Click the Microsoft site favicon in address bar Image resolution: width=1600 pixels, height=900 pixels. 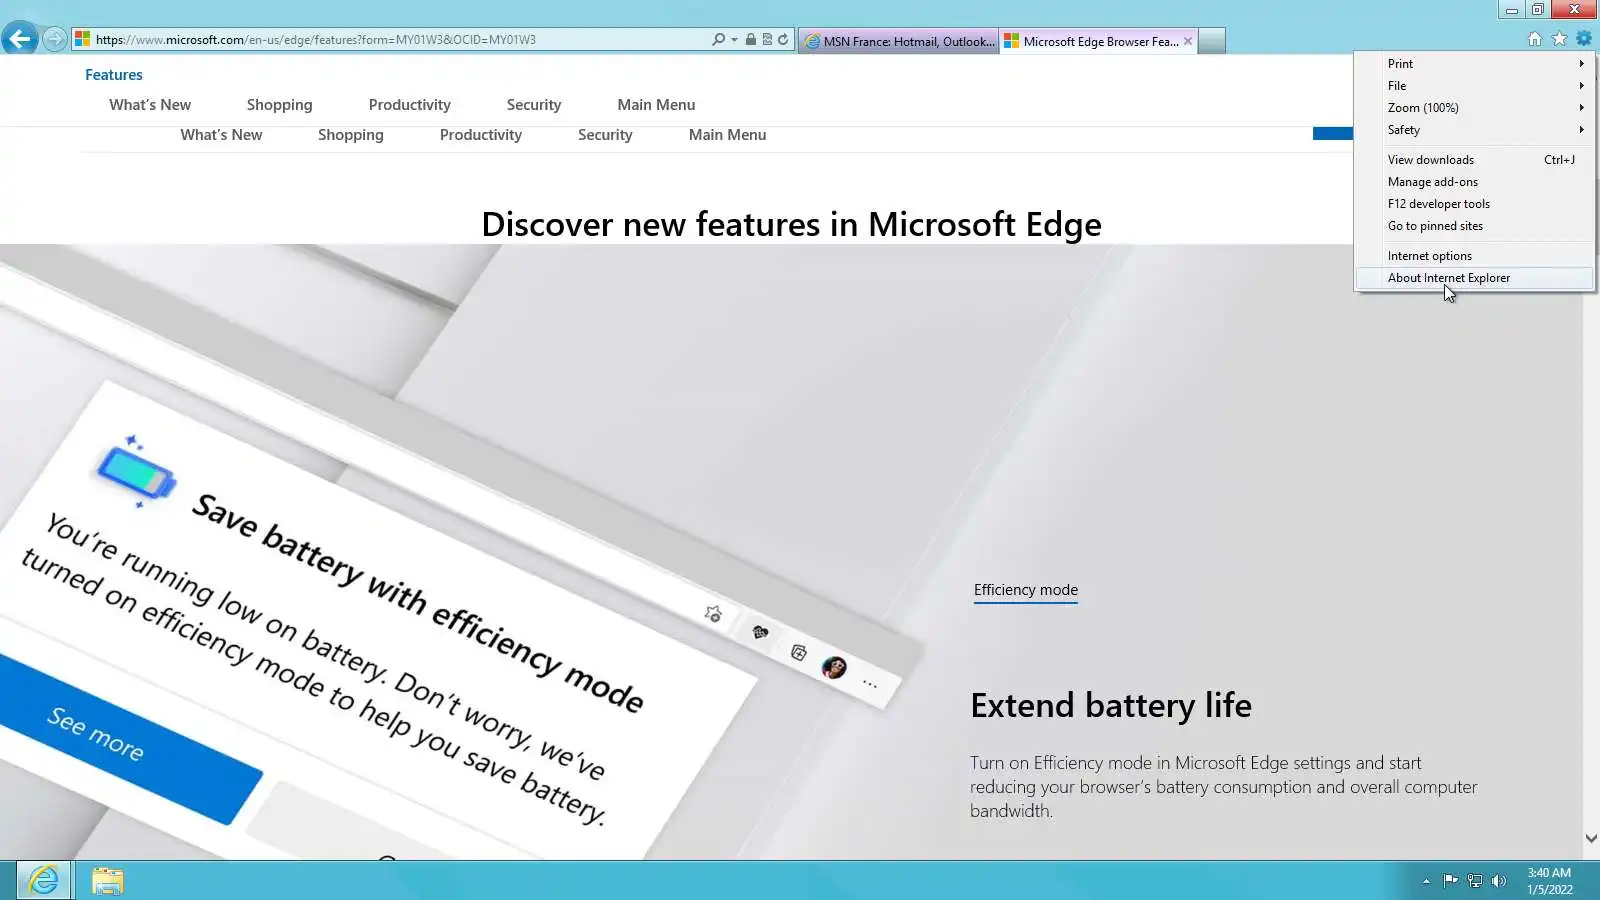click(x=83, y=40)
